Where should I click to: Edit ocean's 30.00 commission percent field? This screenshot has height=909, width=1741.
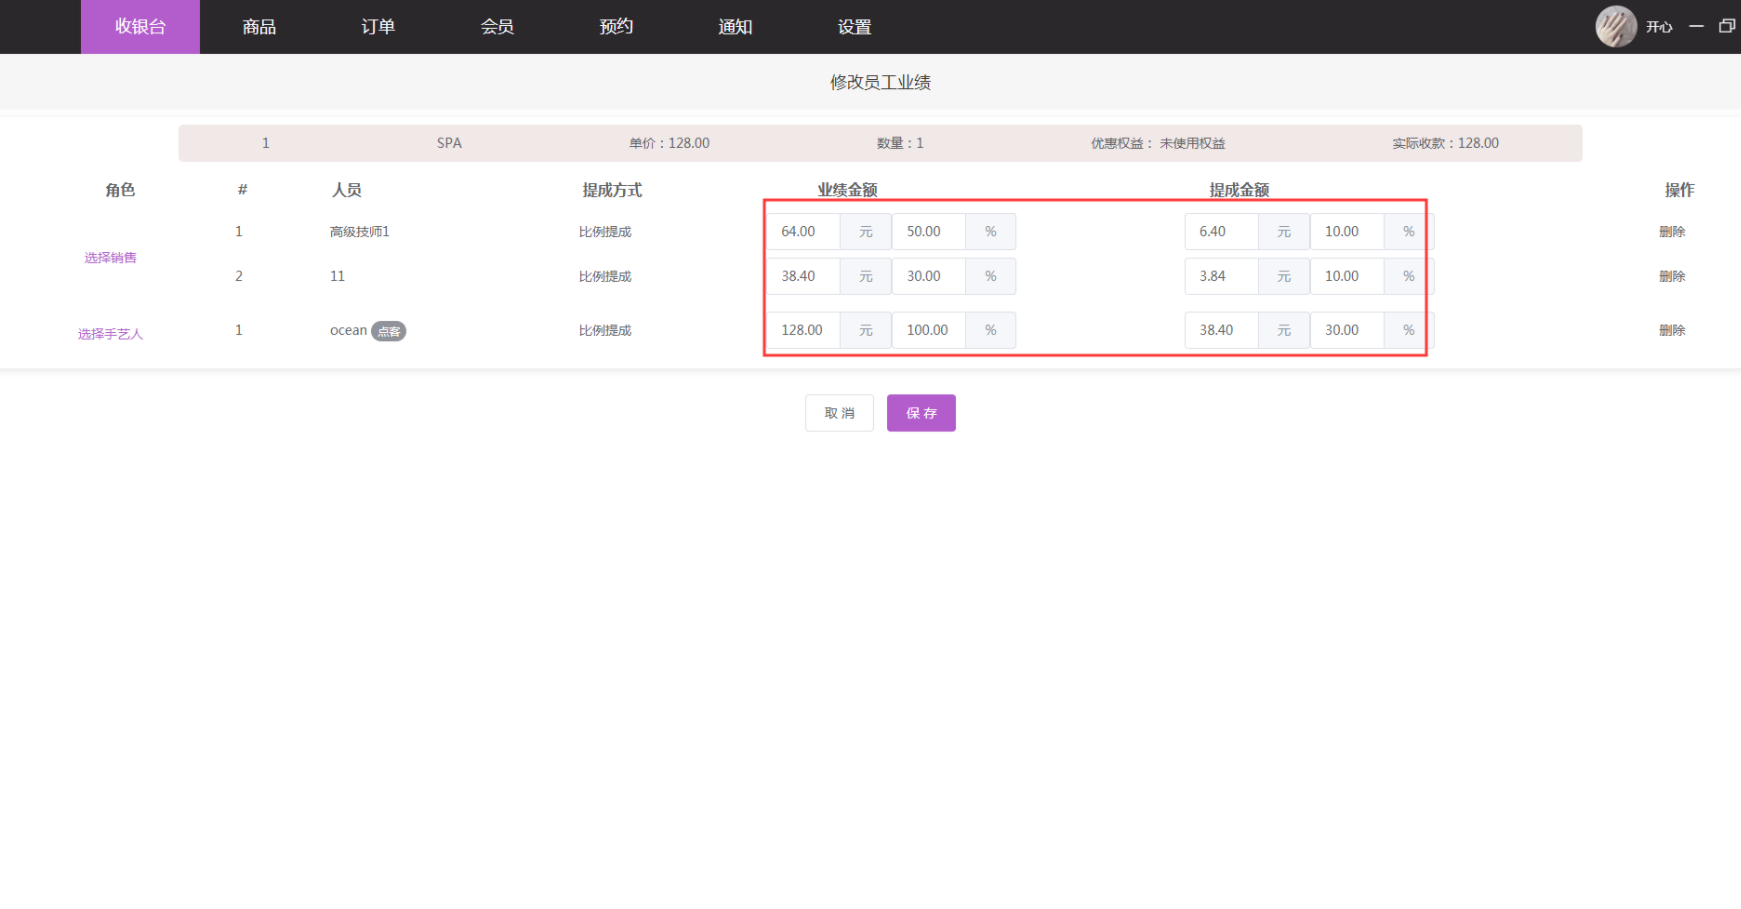(1347, 331)
